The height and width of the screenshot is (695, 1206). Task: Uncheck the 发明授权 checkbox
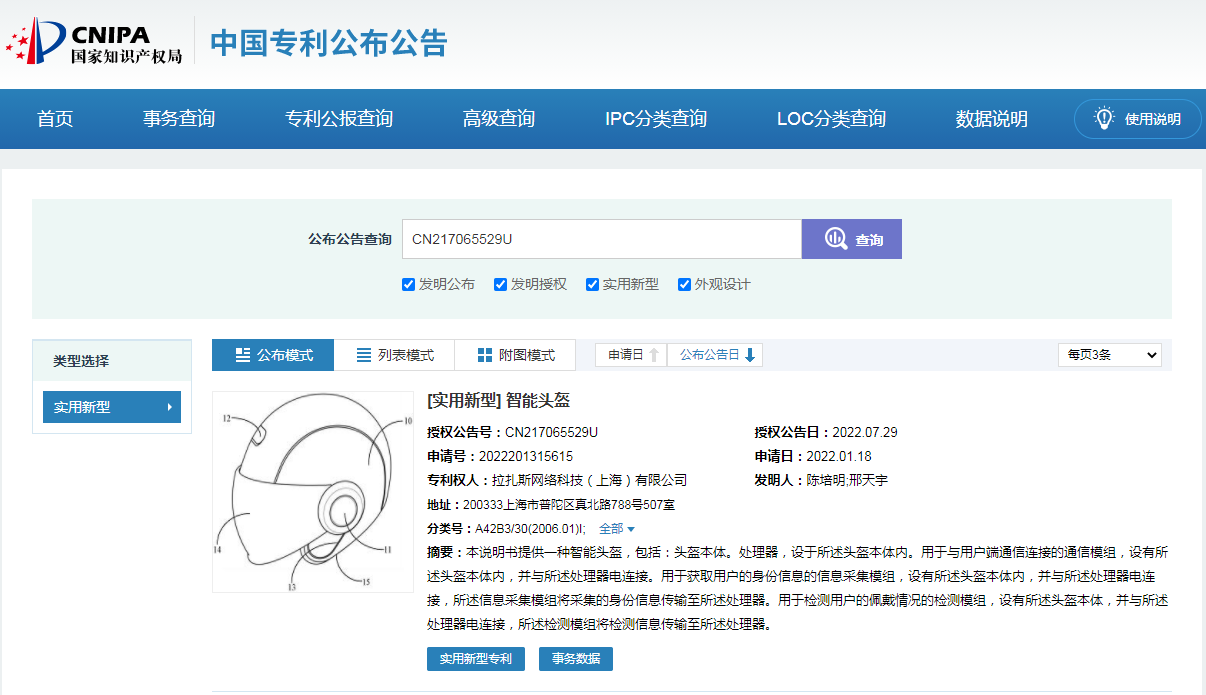[500, 284]
